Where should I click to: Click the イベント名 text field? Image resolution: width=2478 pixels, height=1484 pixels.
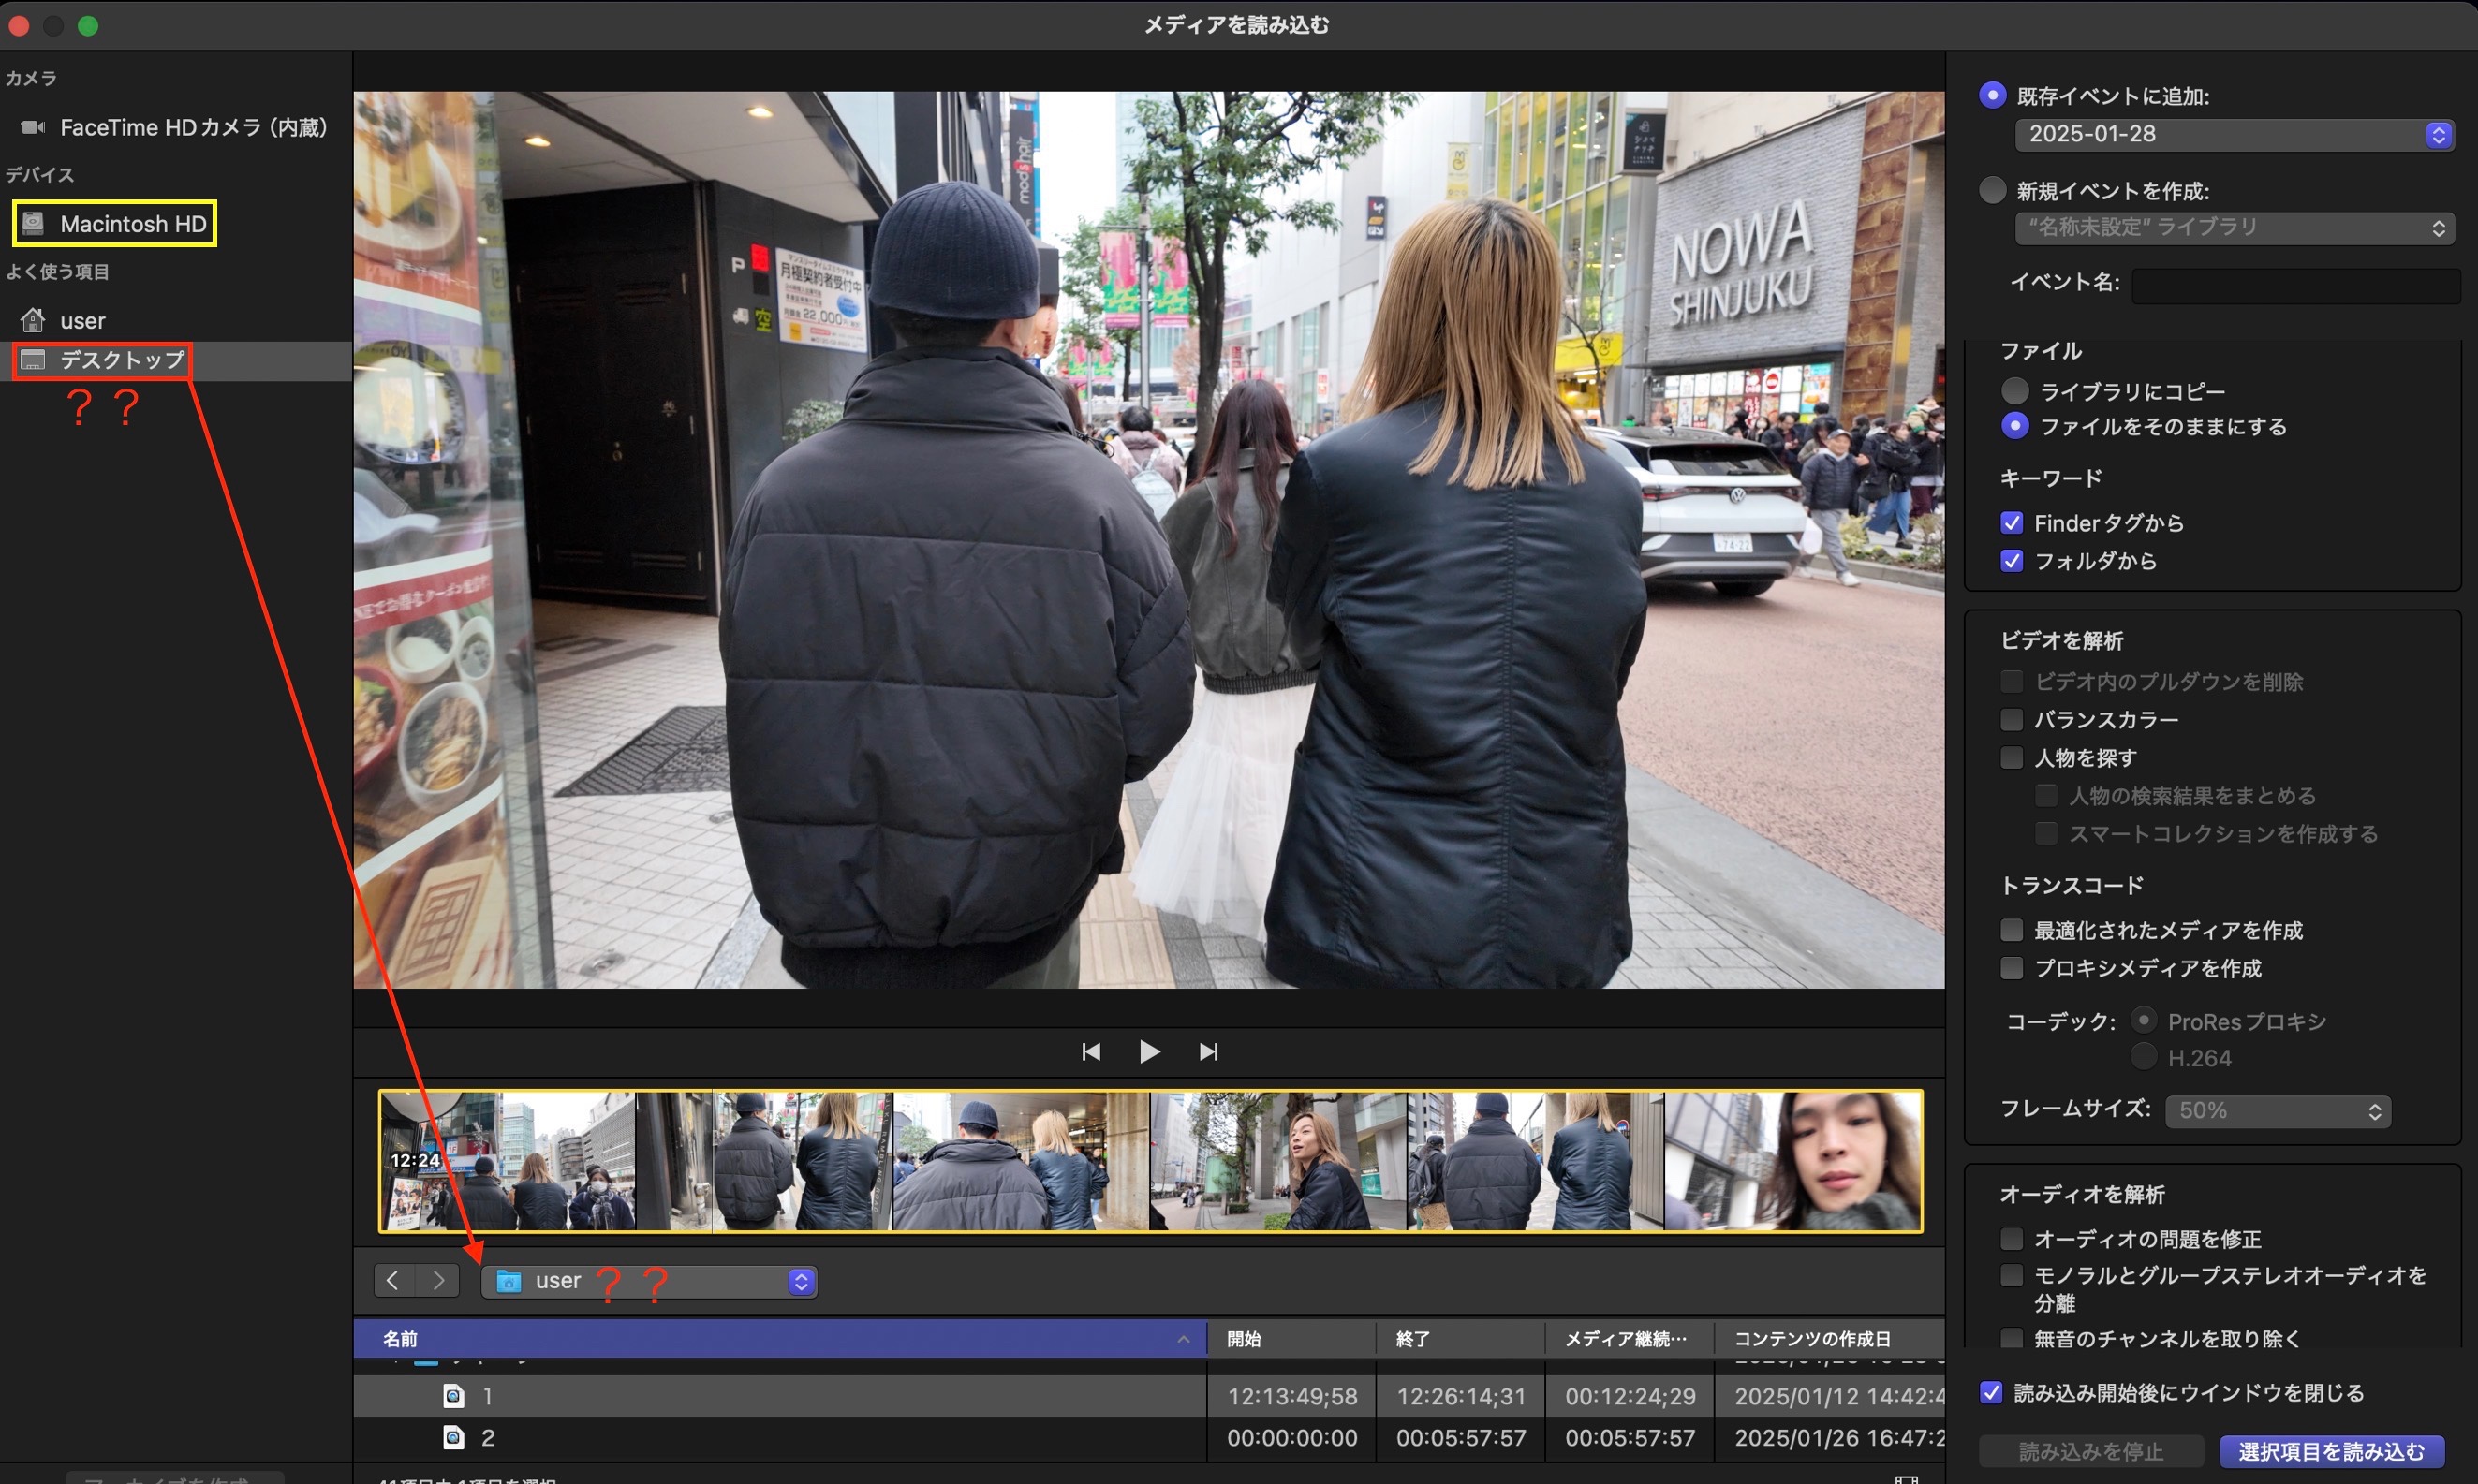click(x=2294, y=284)
